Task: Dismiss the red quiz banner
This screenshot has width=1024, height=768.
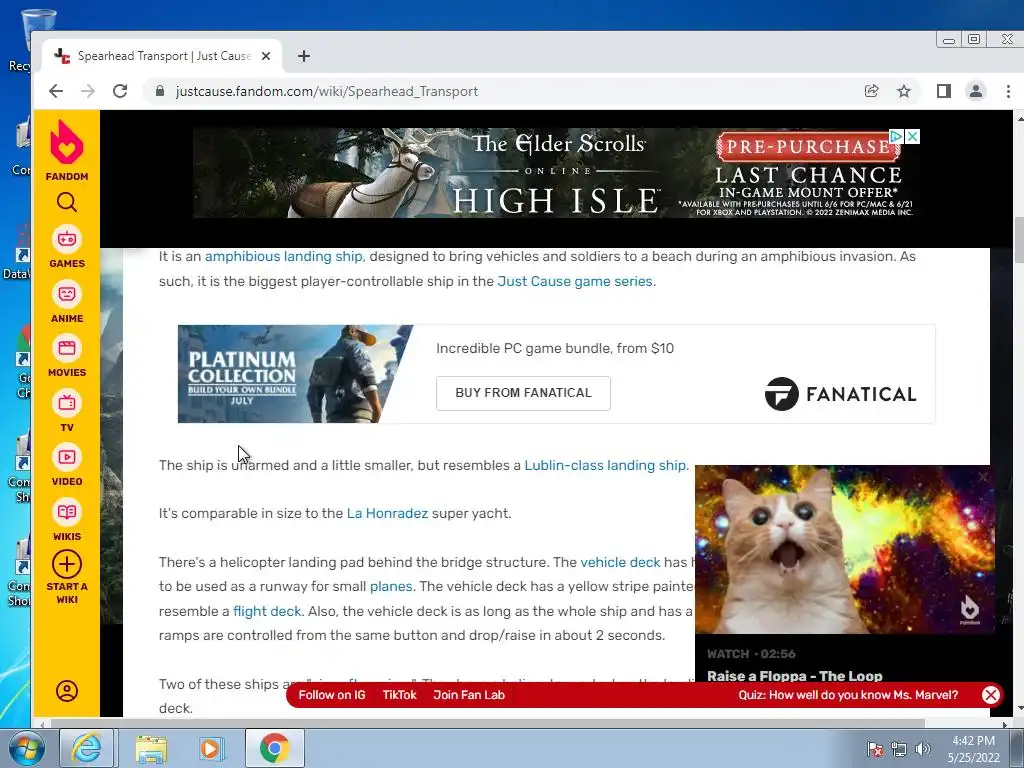Action: click(x=991, y=695)
